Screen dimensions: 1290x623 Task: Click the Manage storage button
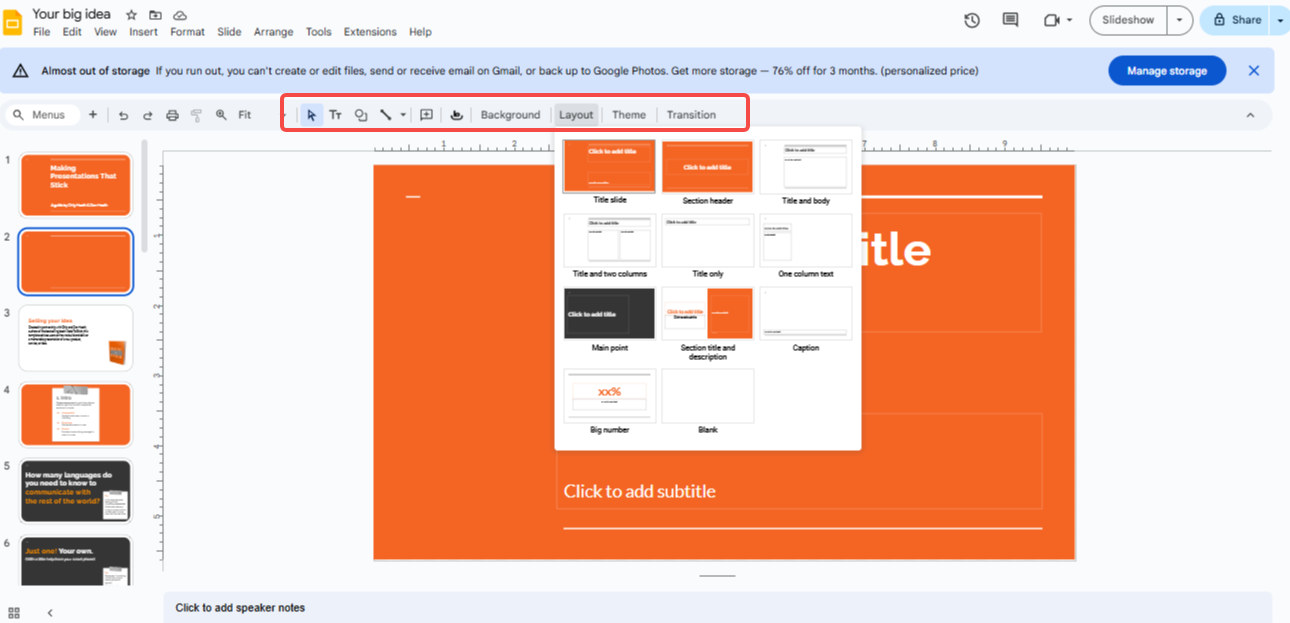[1166, 70]
